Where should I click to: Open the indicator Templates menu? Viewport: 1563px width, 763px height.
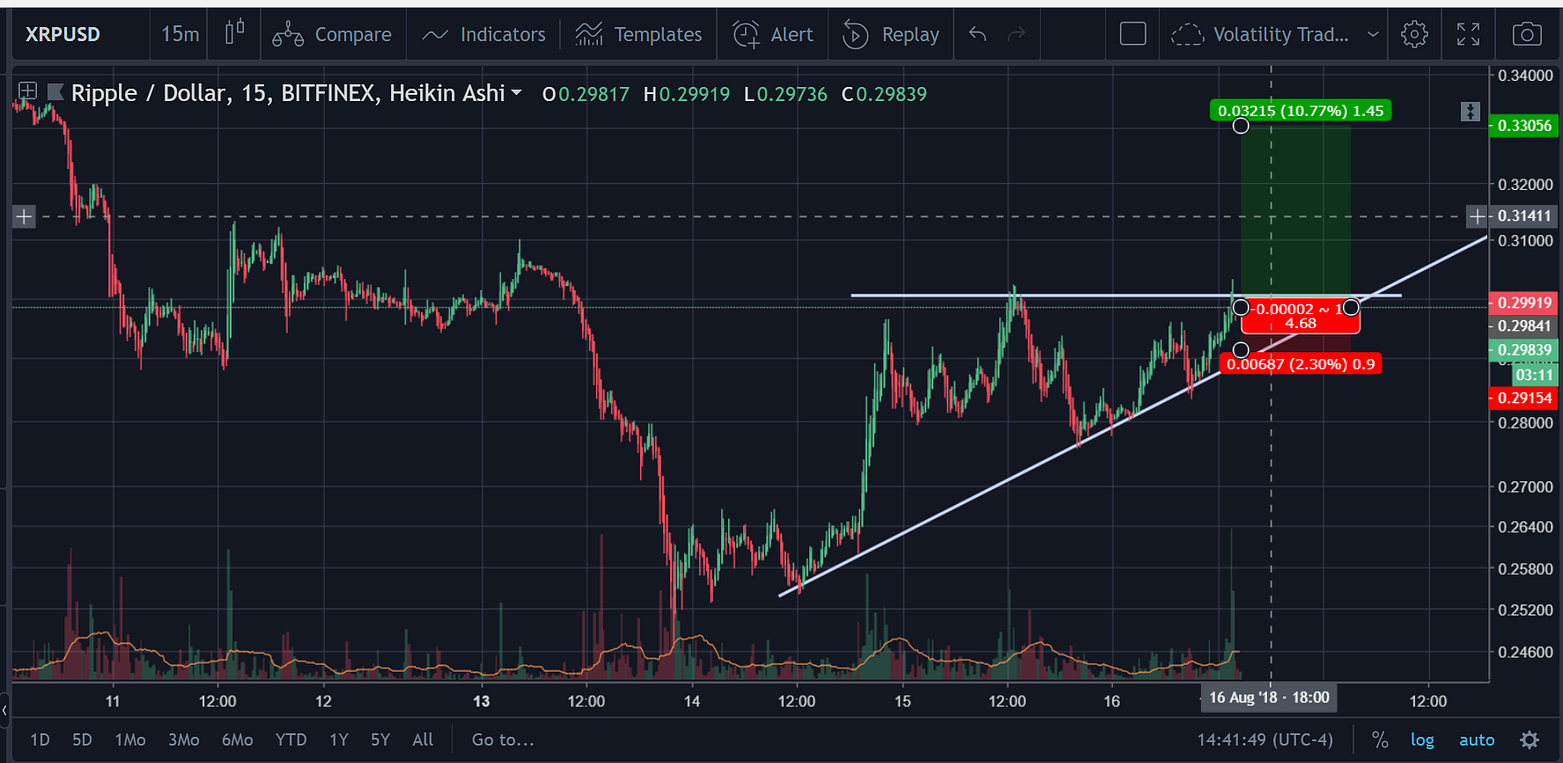[x=639, y=34]
